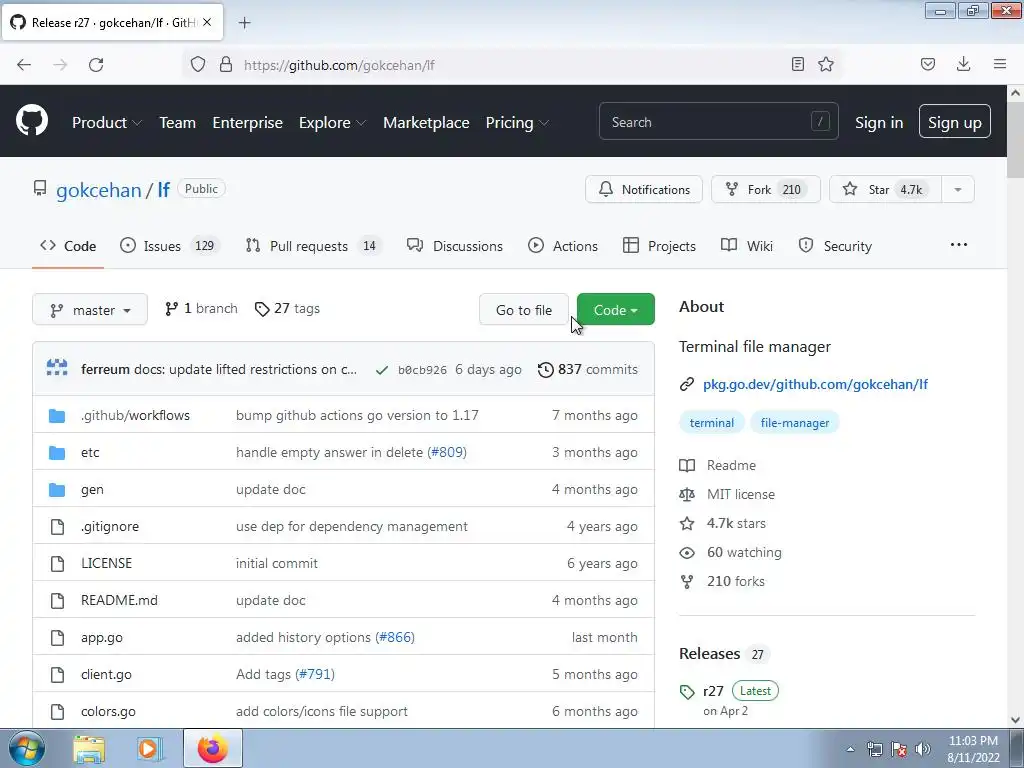Viewport: 1024px width, 768px height.
Task: Click the volume speaker tray icon
Action: pyautogui.click(x=923, y=749)
